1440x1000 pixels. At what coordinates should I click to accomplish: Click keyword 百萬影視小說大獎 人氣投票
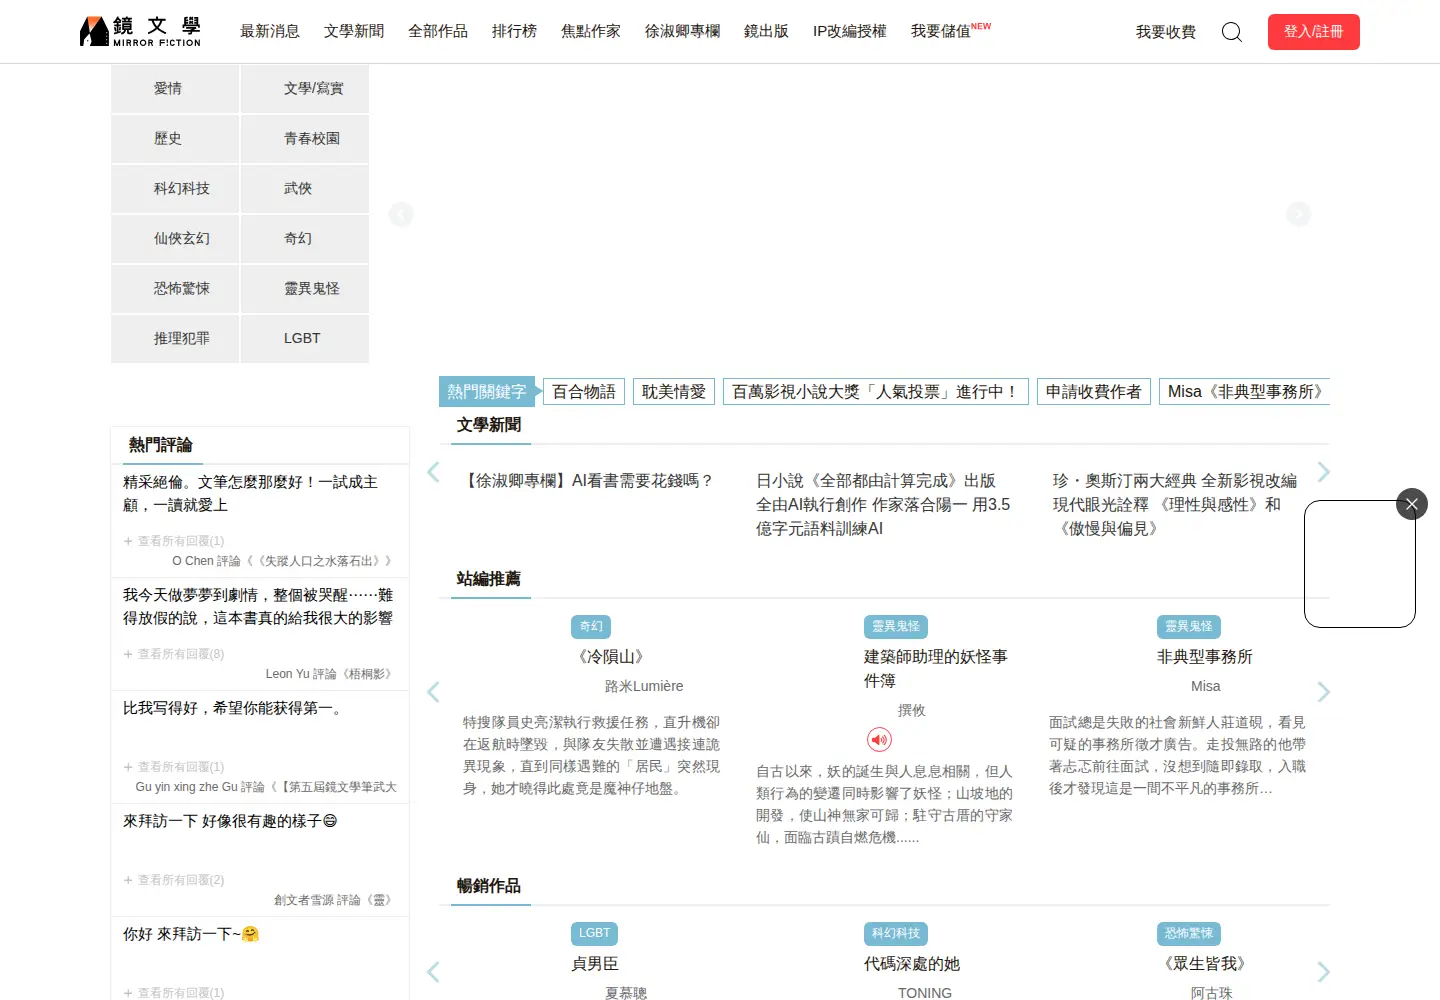[876, 392]
